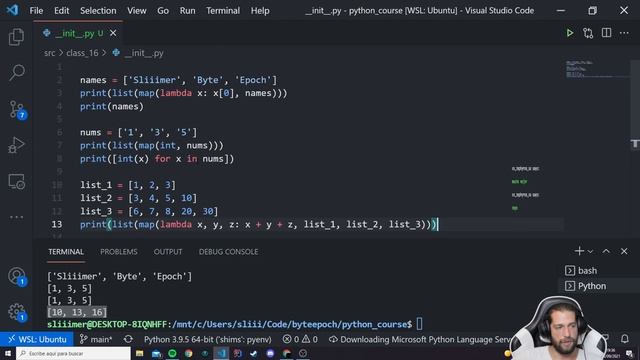This screenshot has height=360, width=640.
Task: Switch to the DEBUG CONSOLE panel tab
Action: point(228,252)
